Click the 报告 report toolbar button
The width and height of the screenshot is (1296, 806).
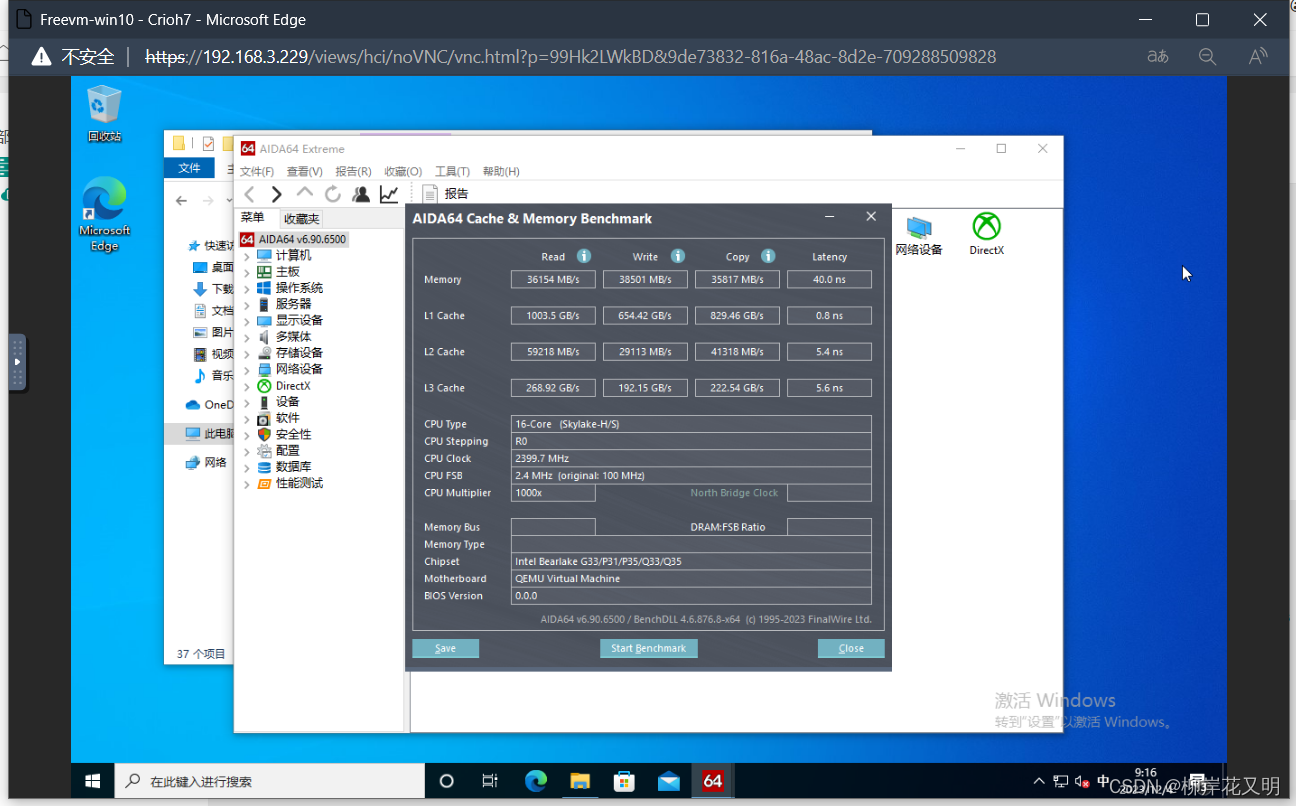click(x=445, y=194)
